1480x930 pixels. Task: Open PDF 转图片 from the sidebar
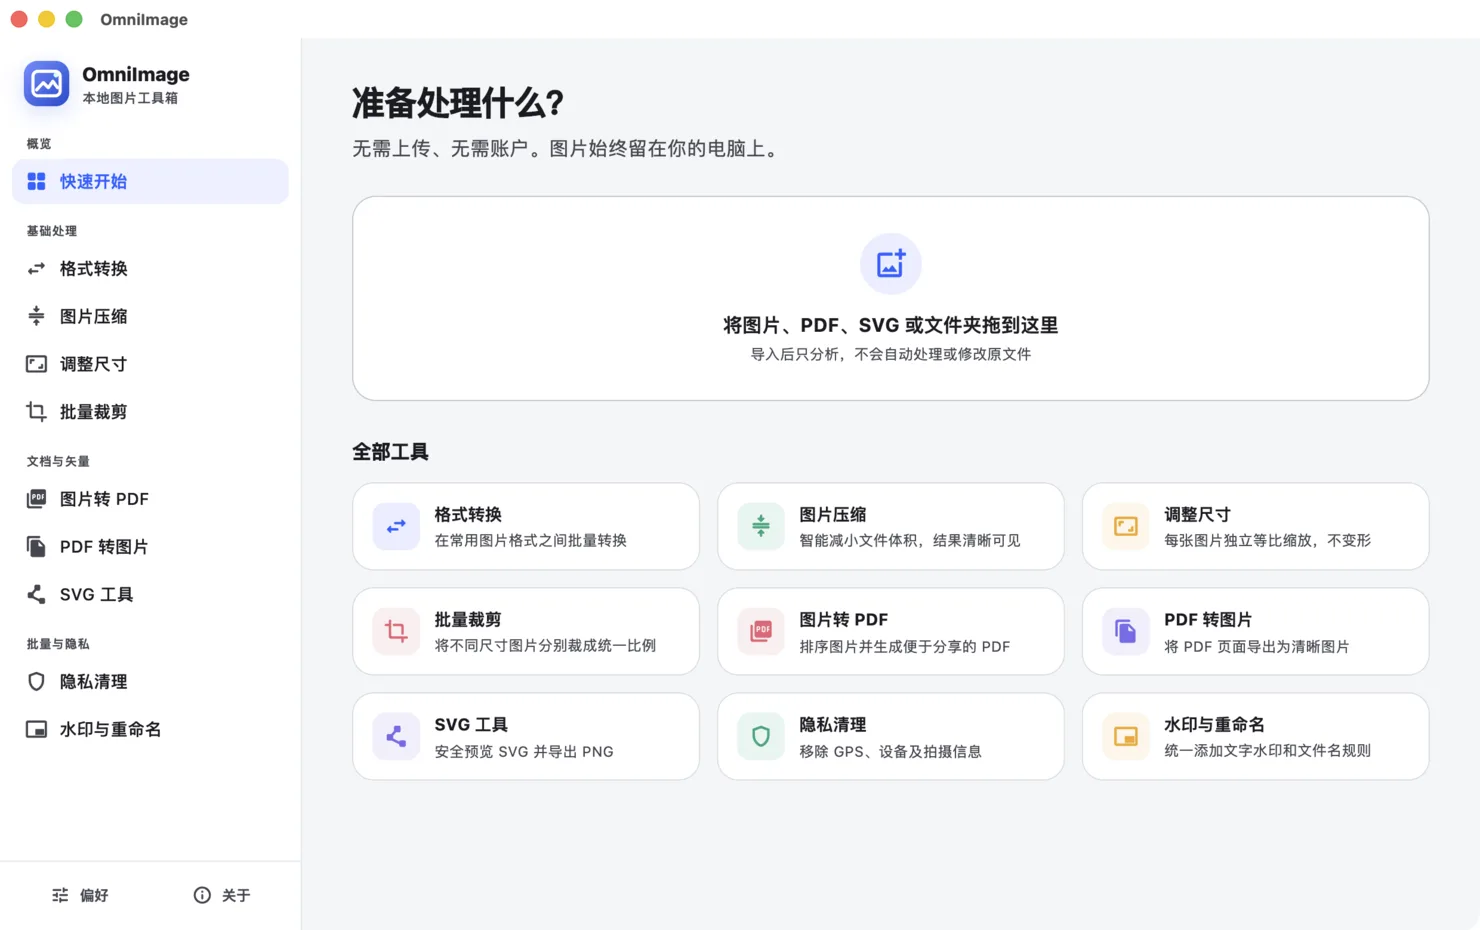tap(150, 546)
